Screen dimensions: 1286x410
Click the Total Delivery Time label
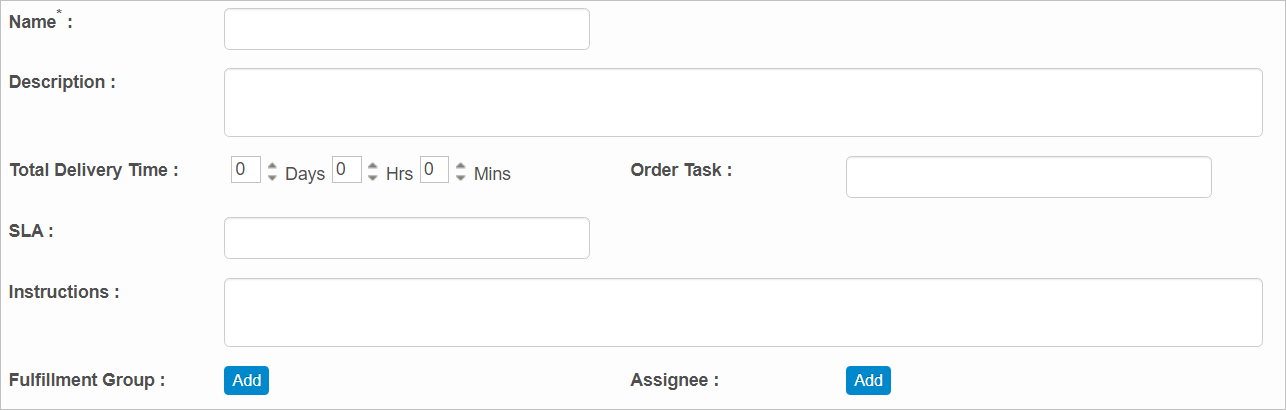[94, 170]
